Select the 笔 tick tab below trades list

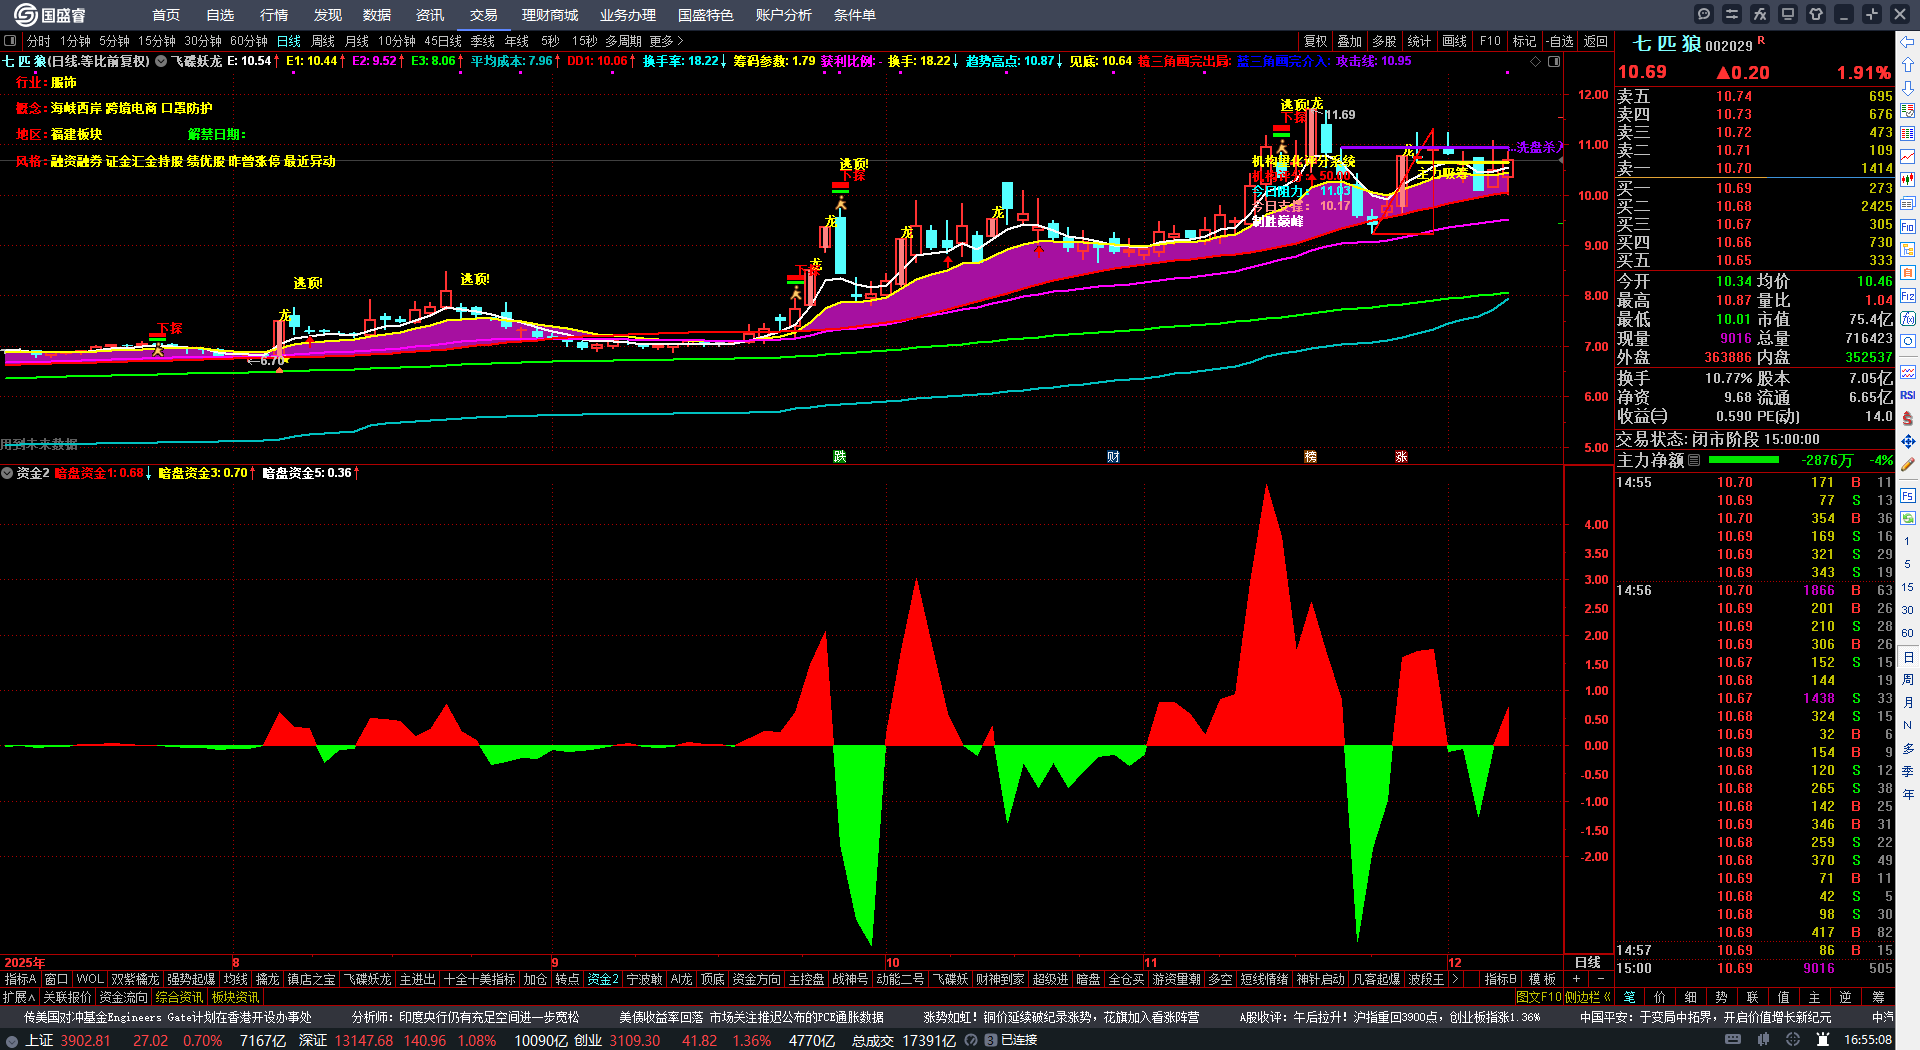pos(1629,996)
